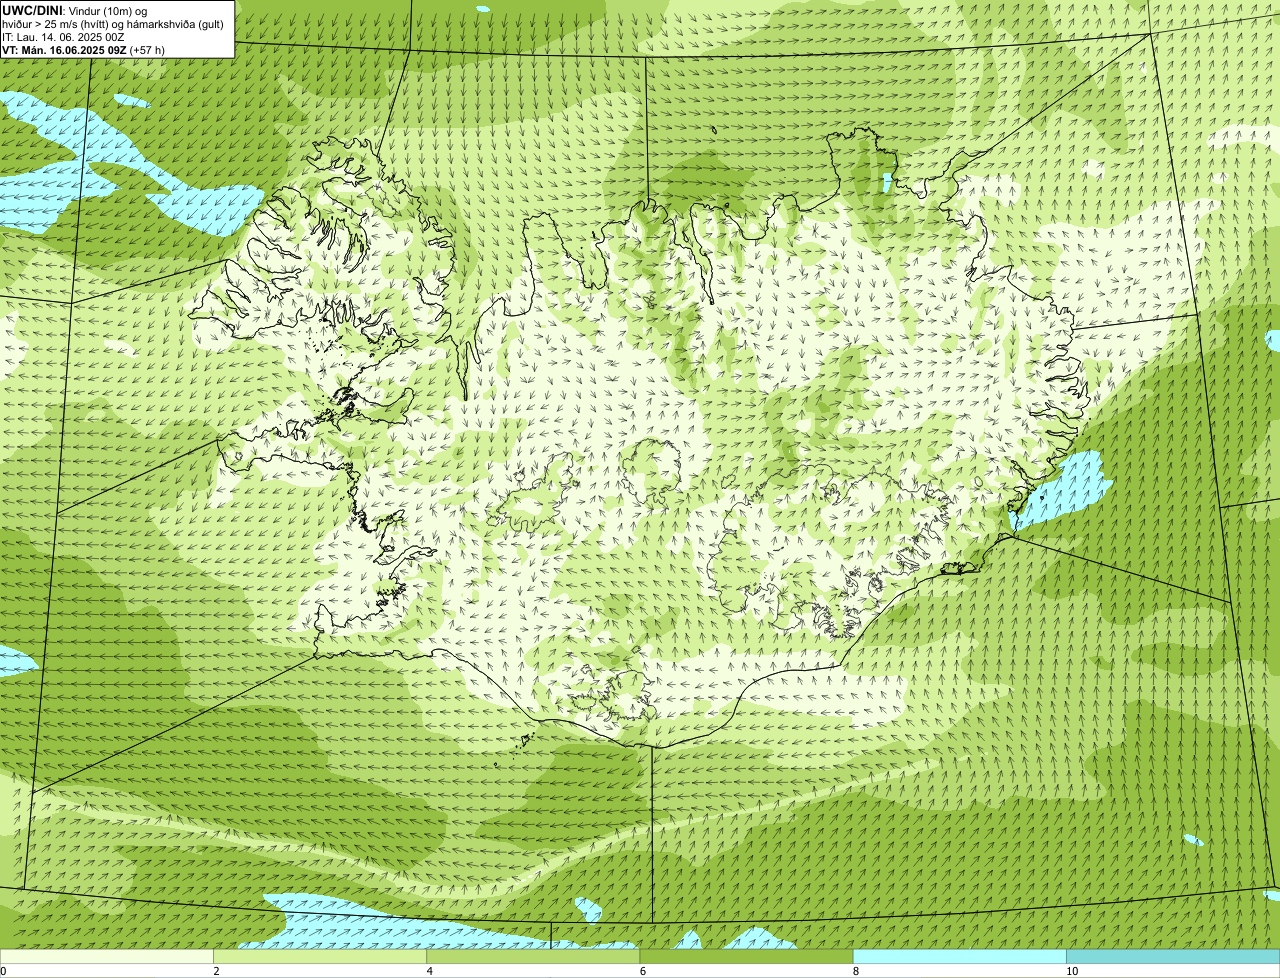Click the '4' label on the colour scale
This screenshot has height=978, width=1280.
[x=430, y=971]
